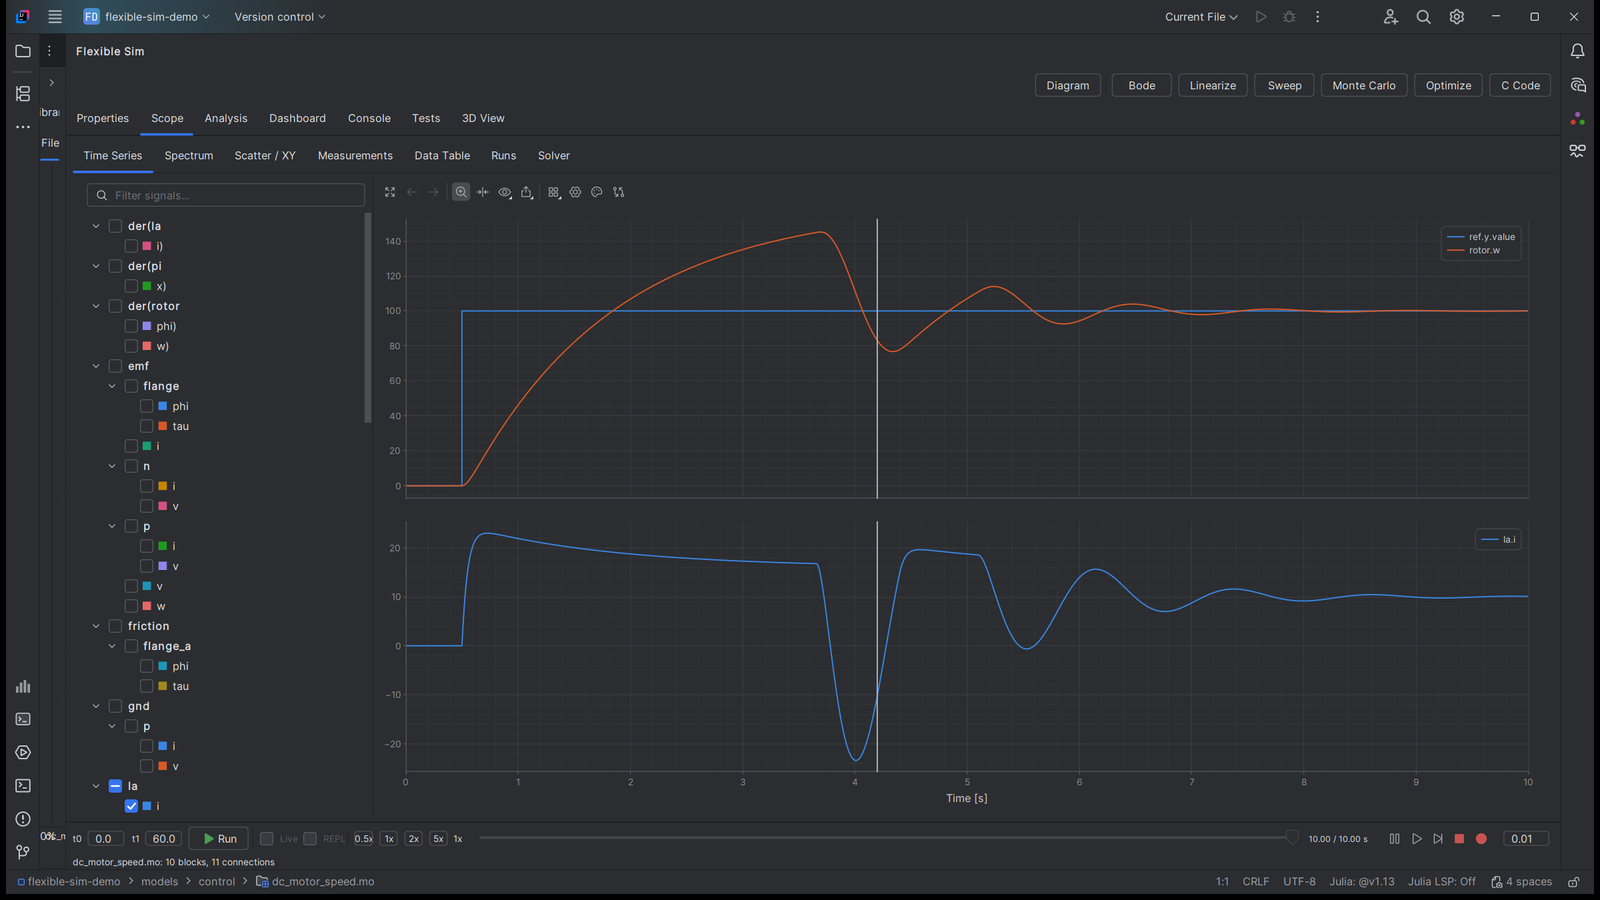Uncheck the Ia i signal checkbox

(131, 806)
